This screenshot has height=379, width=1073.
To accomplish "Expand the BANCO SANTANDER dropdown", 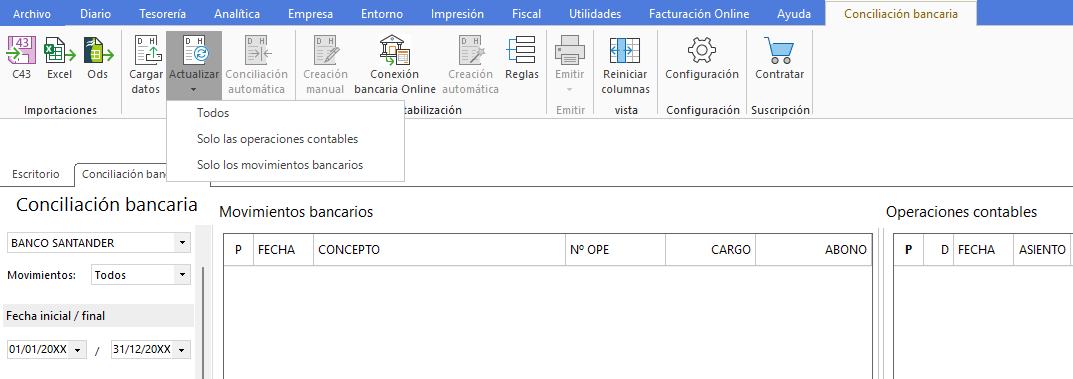I will [x=182, y=243].
